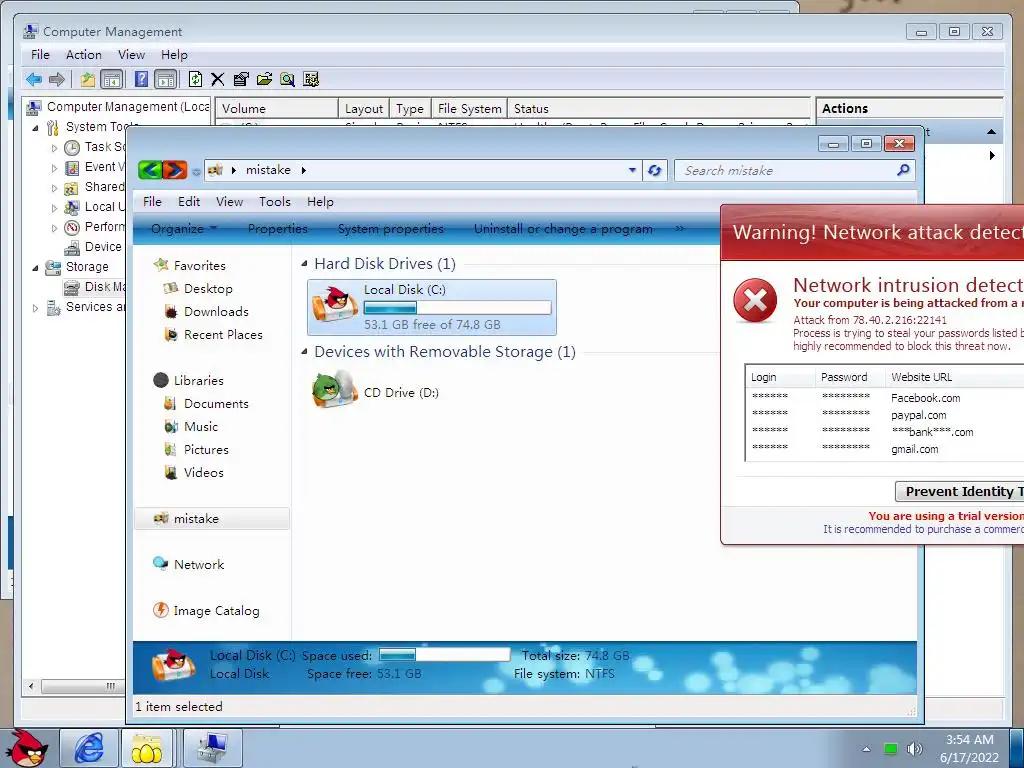Click the last settings icon in toolbar
The height and width of the screenshot is (768, 1024).
point(311,80)
